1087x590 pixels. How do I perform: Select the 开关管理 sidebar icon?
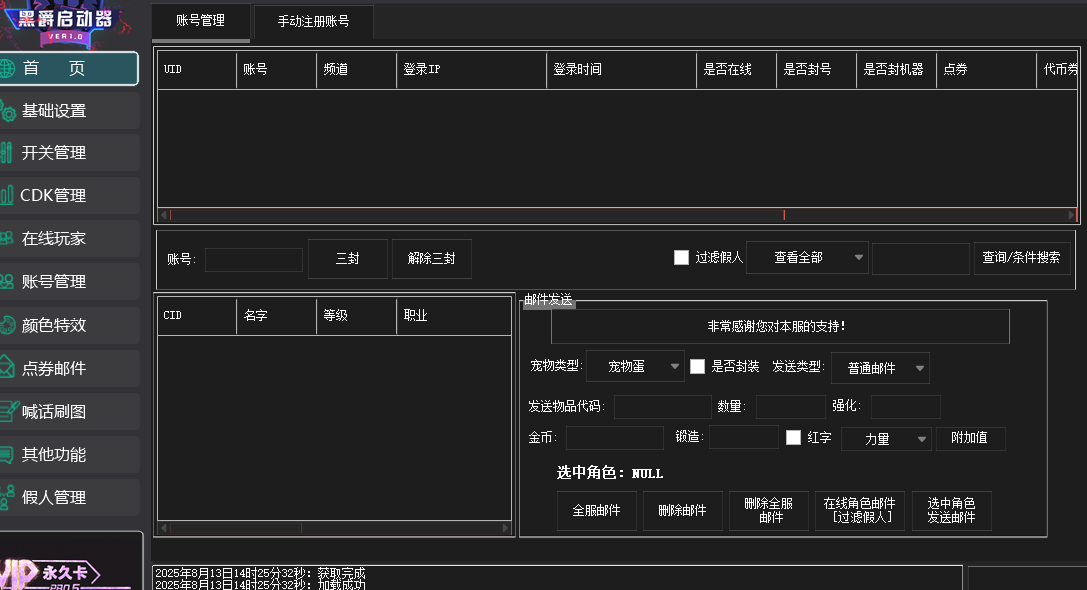(8, 153)
